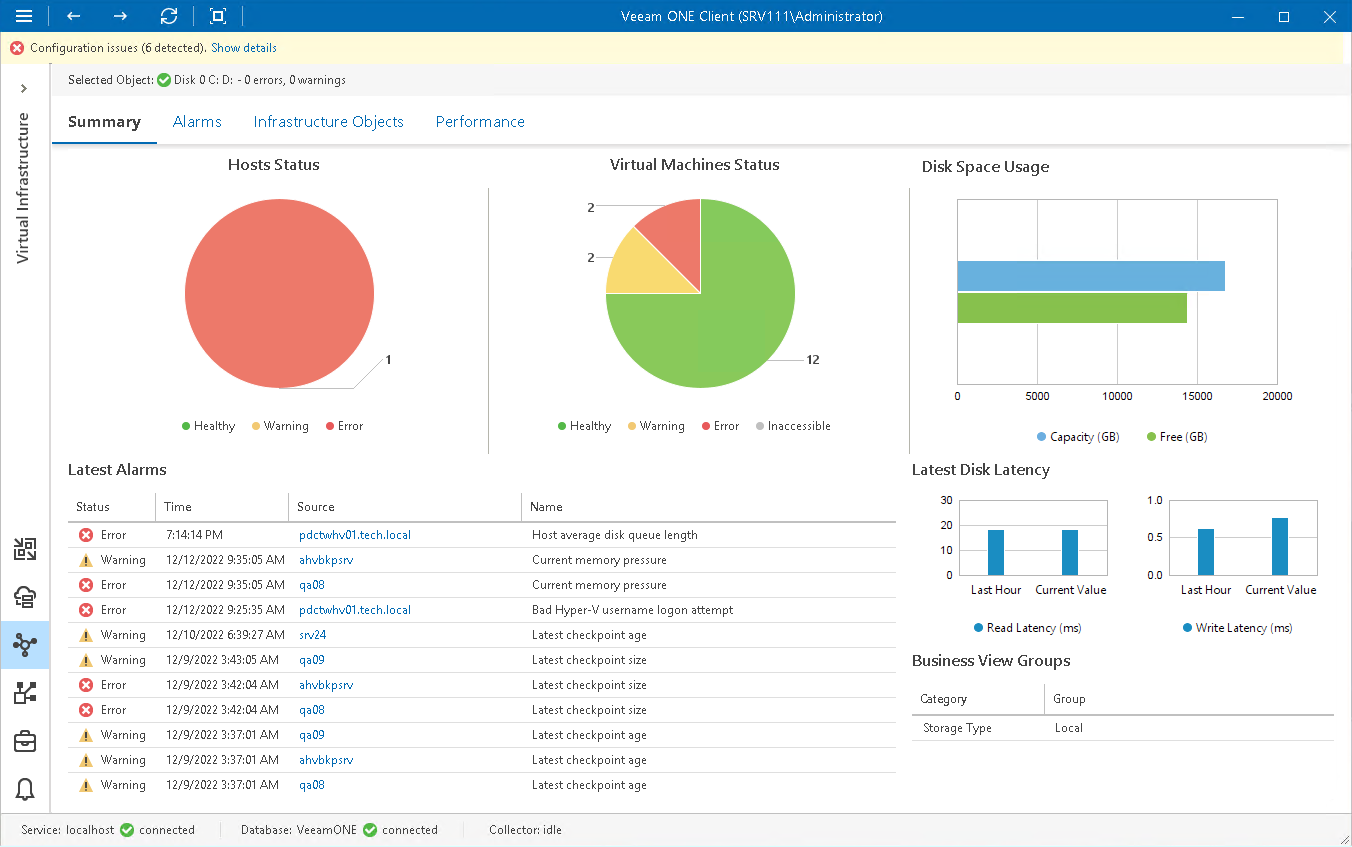Click Show details for configuration issues
The height and width of the screenshot is (847, 1352).
(x=243, y=47)
